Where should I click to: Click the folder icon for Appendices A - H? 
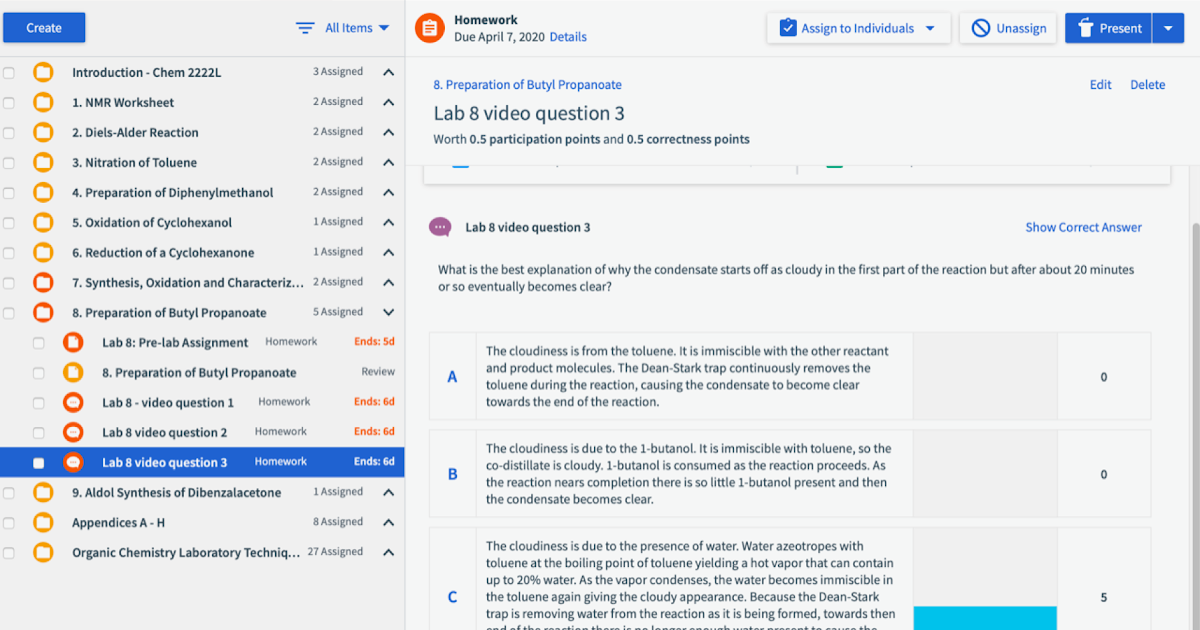pos(43,522)
